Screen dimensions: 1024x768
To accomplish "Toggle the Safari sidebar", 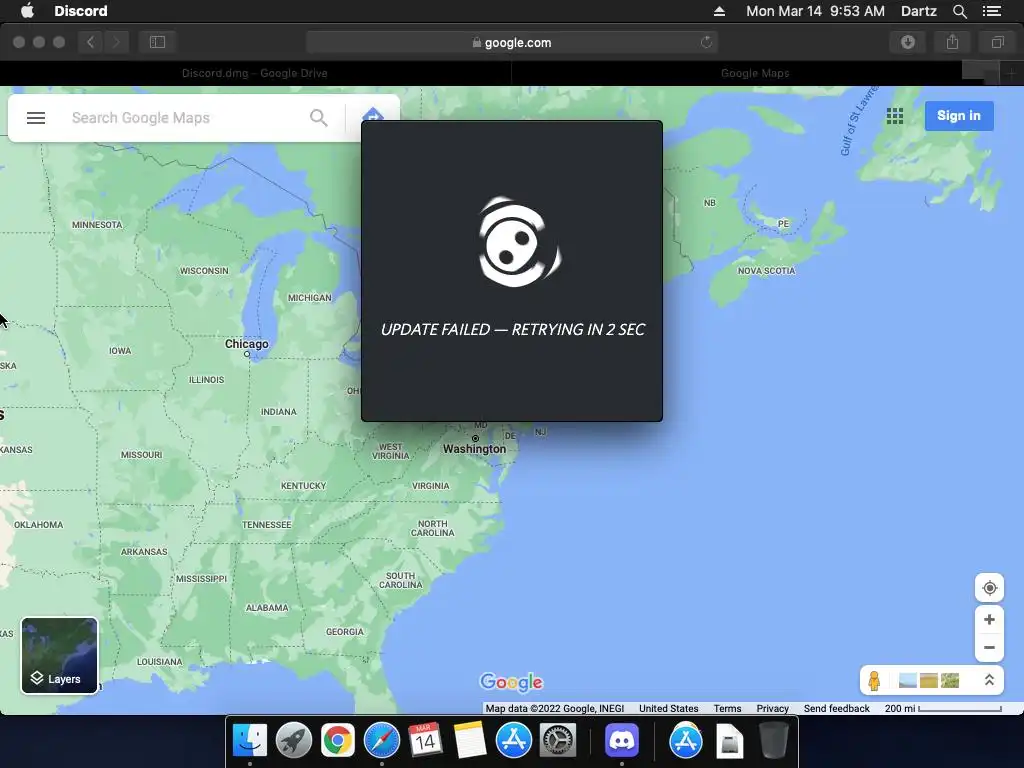I will pos(157,42).
